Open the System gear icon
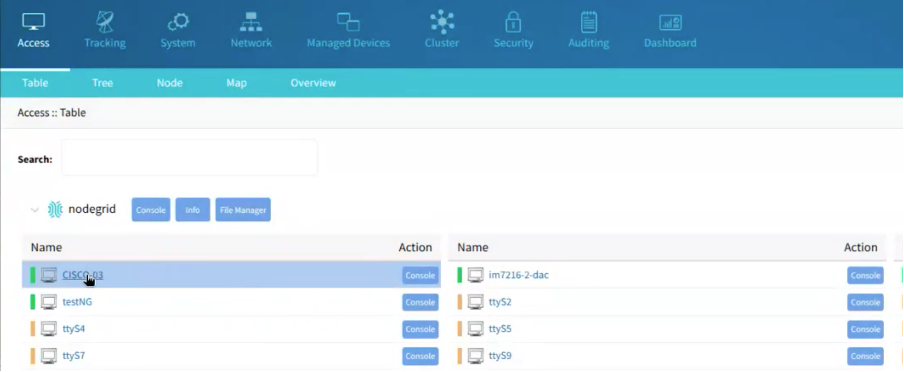The image size is (904, 372). pos(178,22)
